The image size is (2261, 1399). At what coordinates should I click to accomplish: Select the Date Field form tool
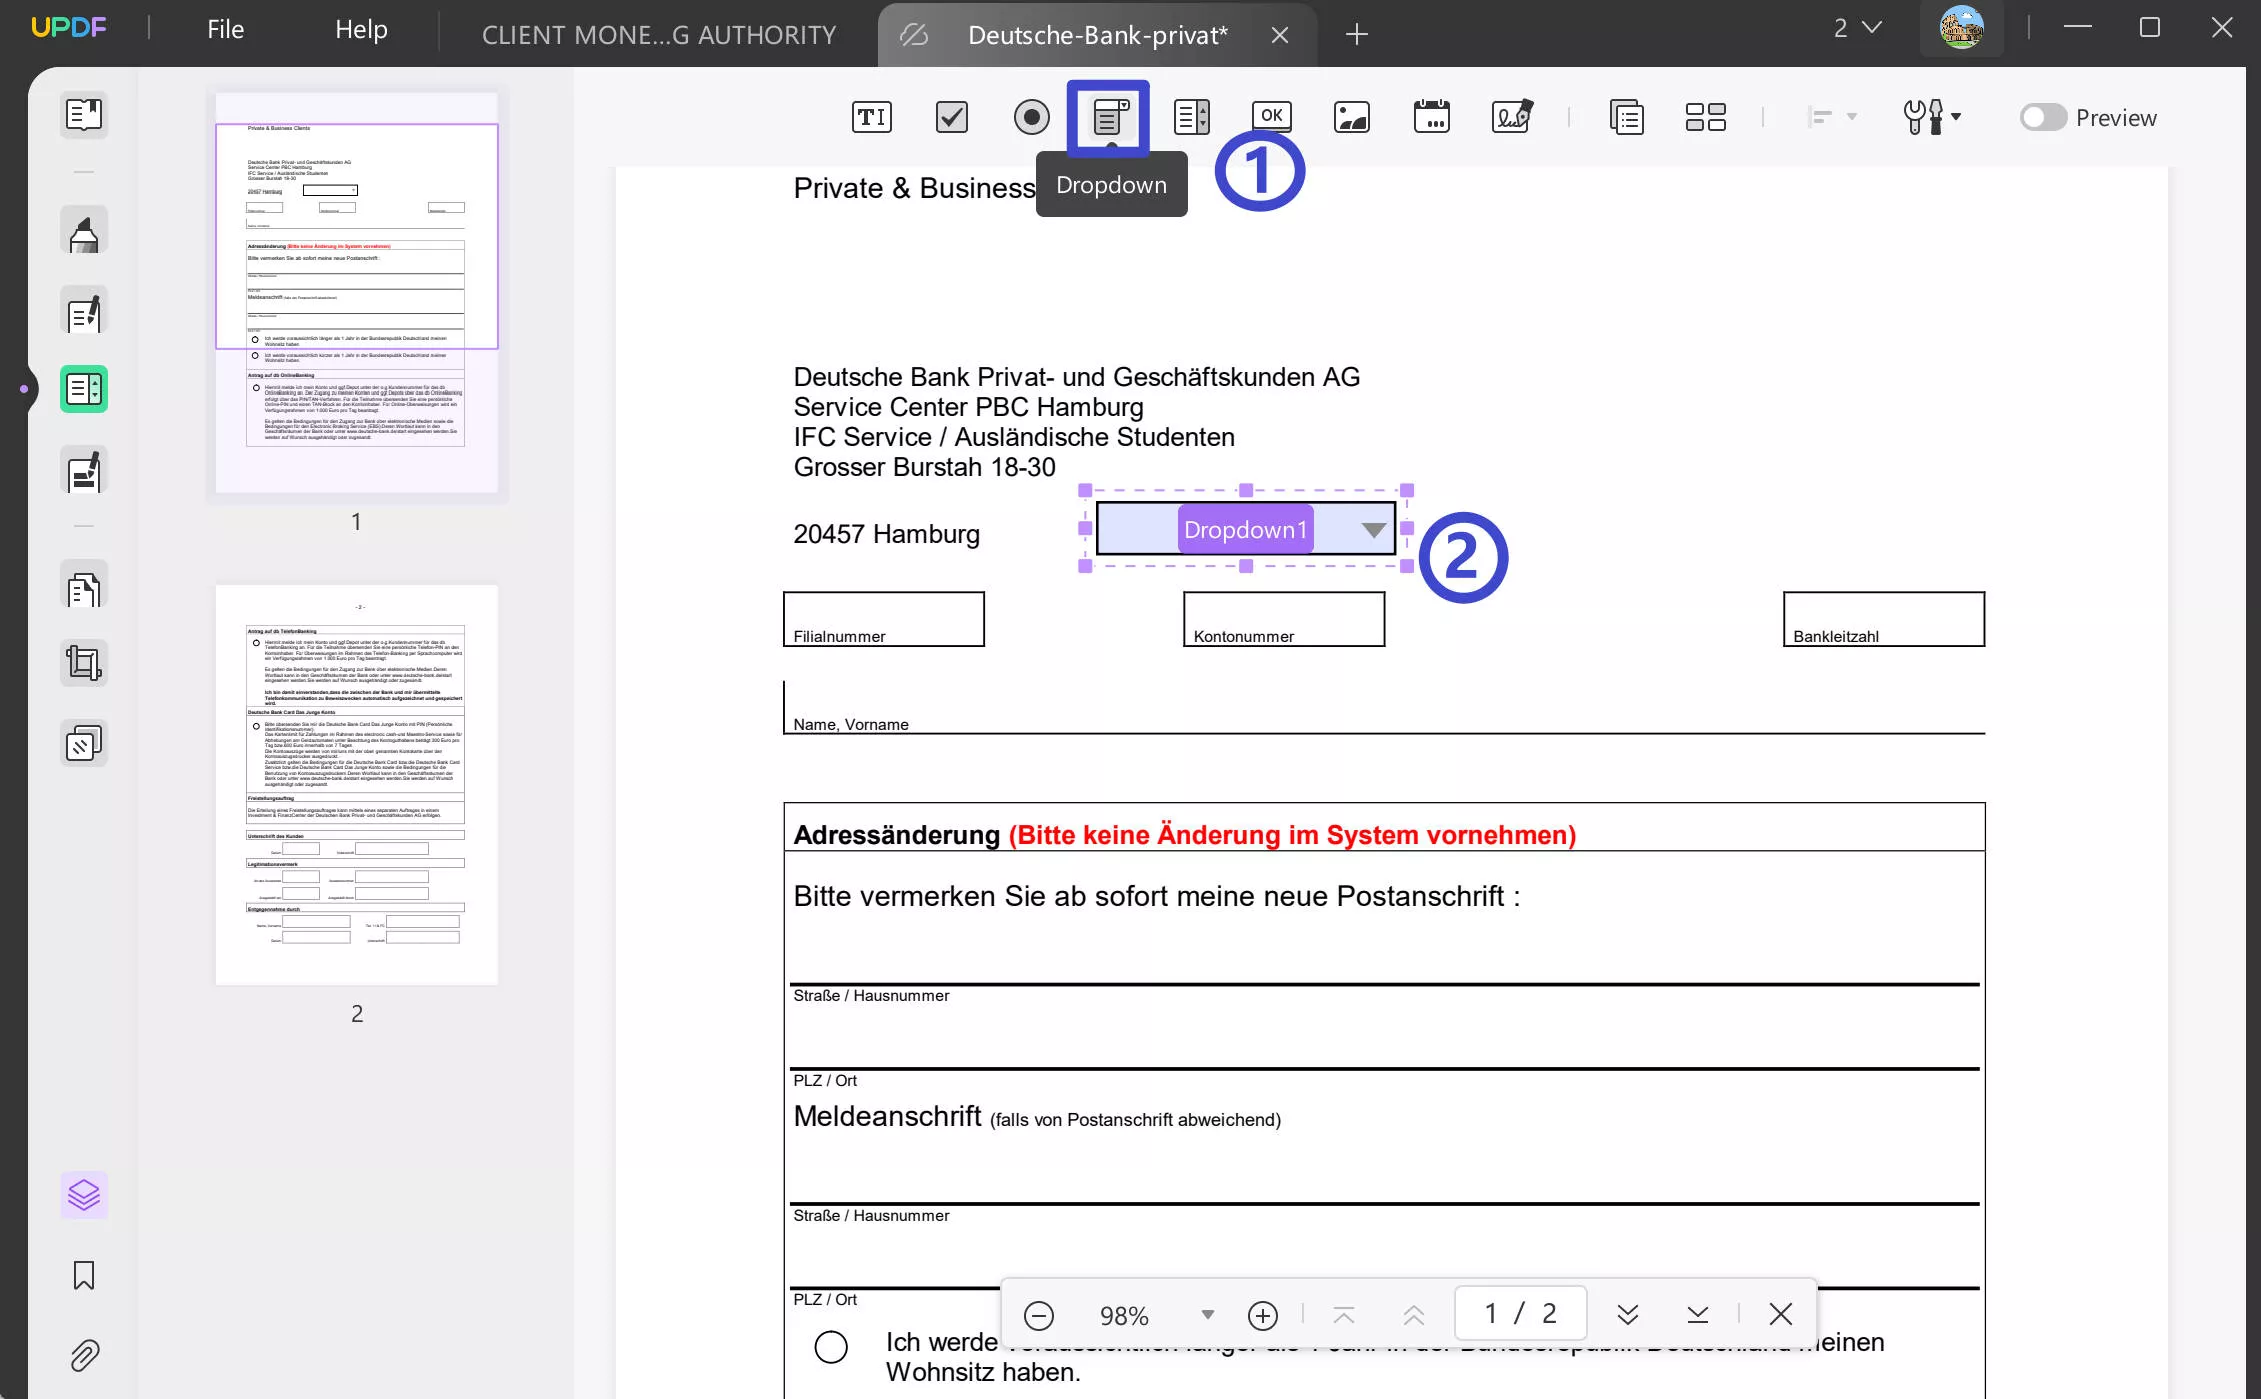click(1431, 117)
